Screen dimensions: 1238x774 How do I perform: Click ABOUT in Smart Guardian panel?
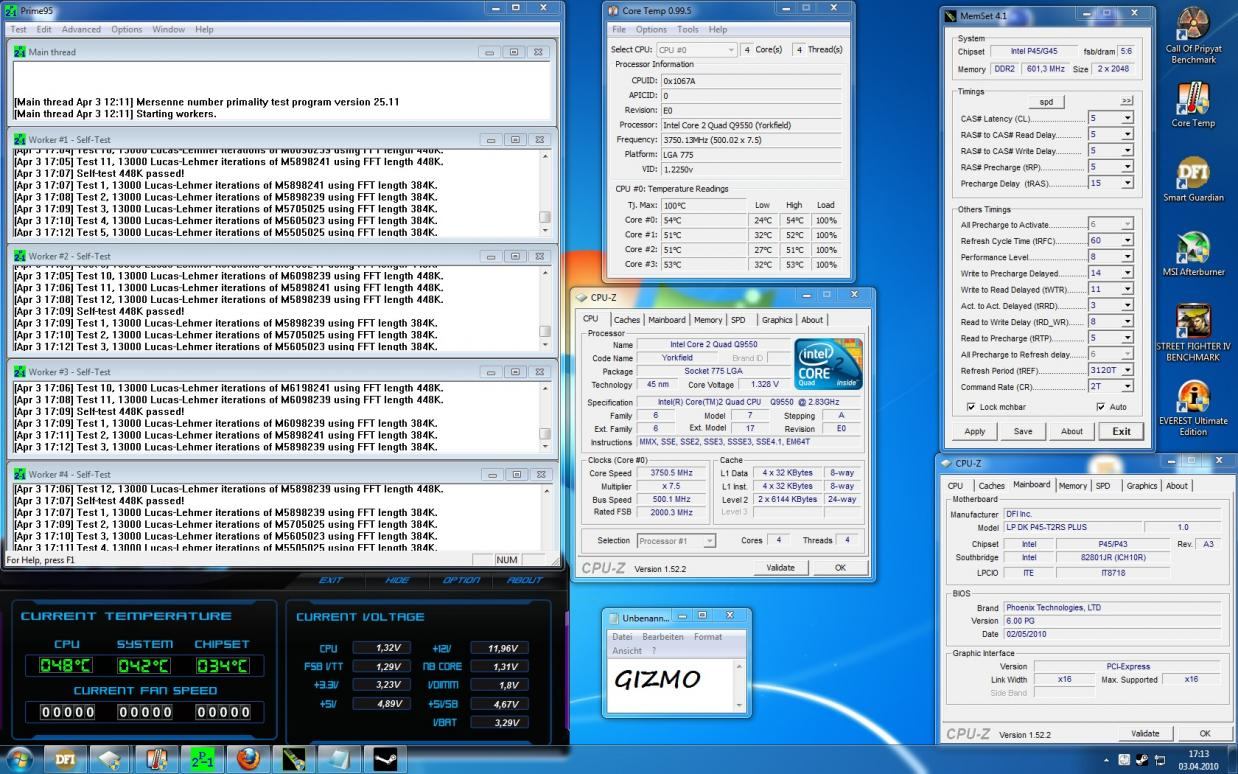point(524,580)
